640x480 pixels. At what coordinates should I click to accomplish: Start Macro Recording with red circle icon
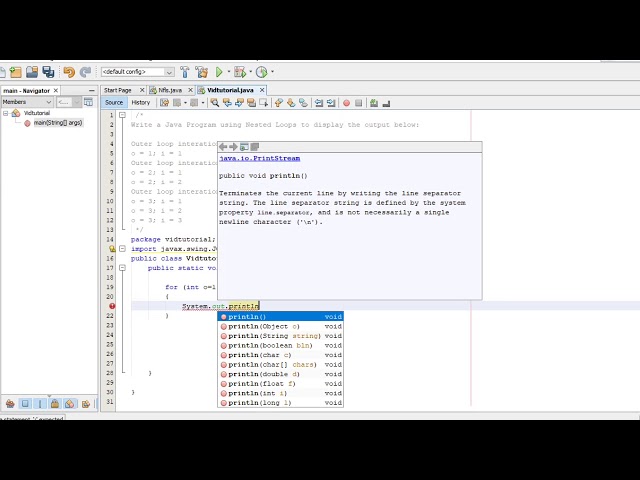click(x=347, y=103)
